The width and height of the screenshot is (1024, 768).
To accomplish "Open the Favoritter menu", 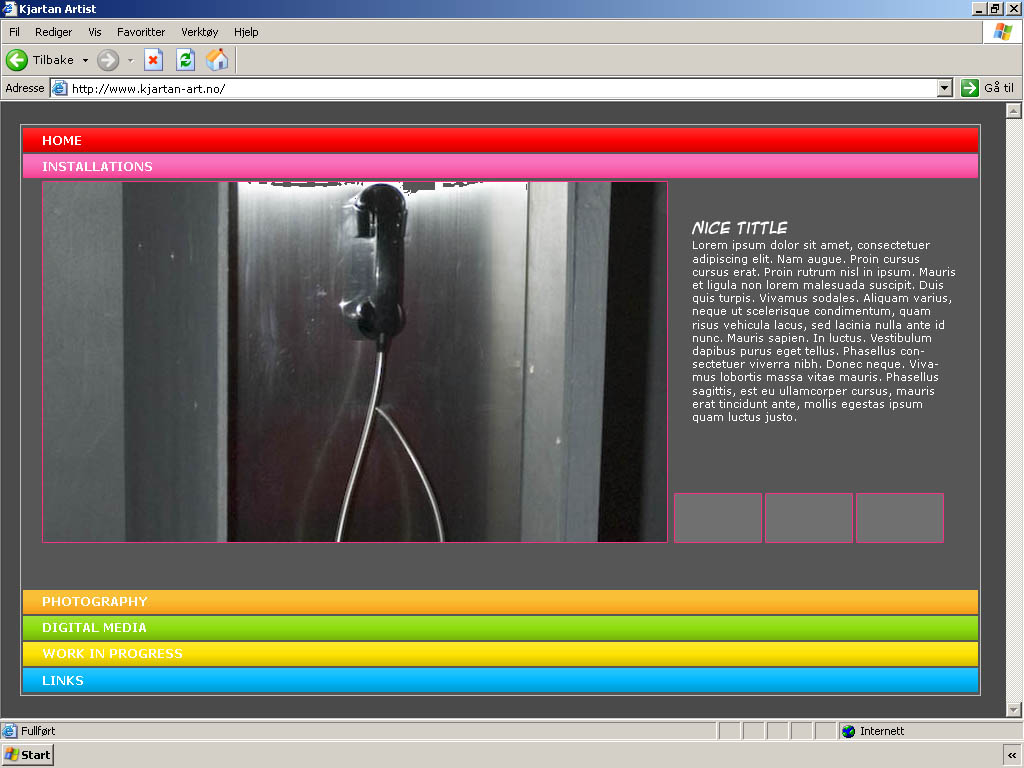I will coord(141,32).
